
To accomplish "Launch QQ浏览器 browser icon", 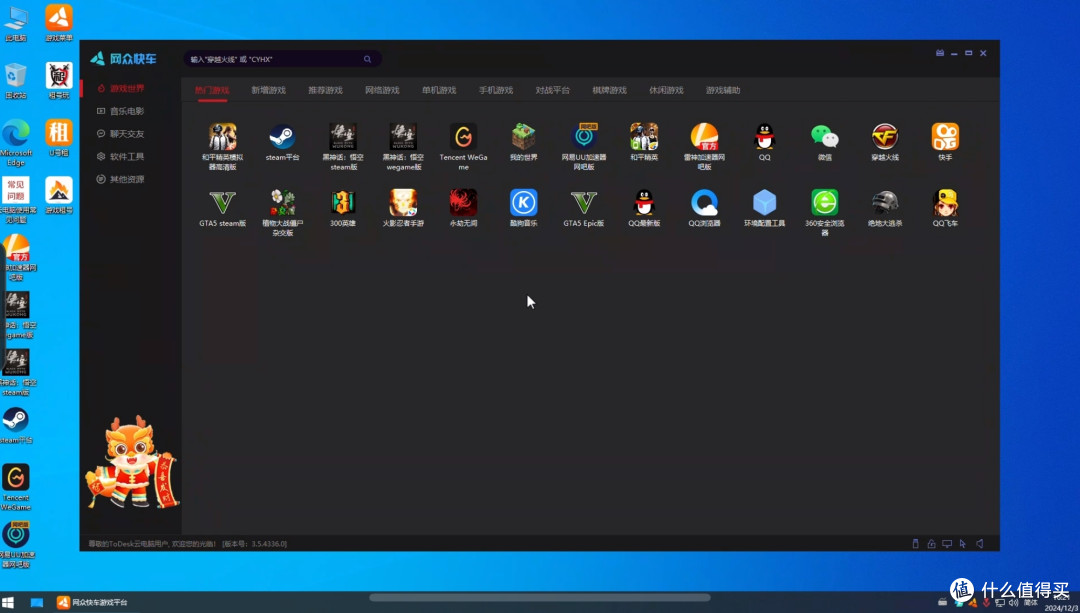I will [x=704, y=203].
